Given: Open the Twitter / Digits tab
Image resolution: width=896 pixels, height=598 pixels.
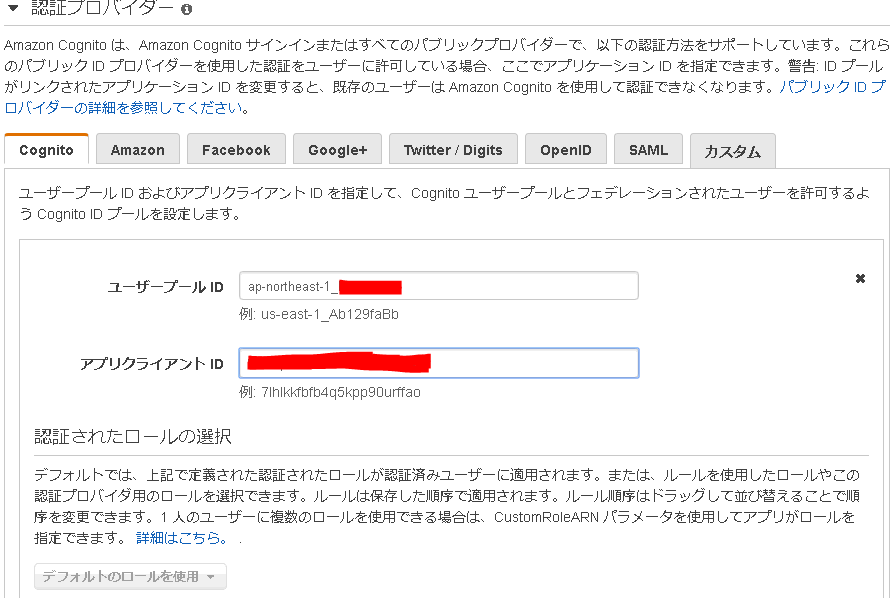Looking at the screenshot, I should point(453,150).
